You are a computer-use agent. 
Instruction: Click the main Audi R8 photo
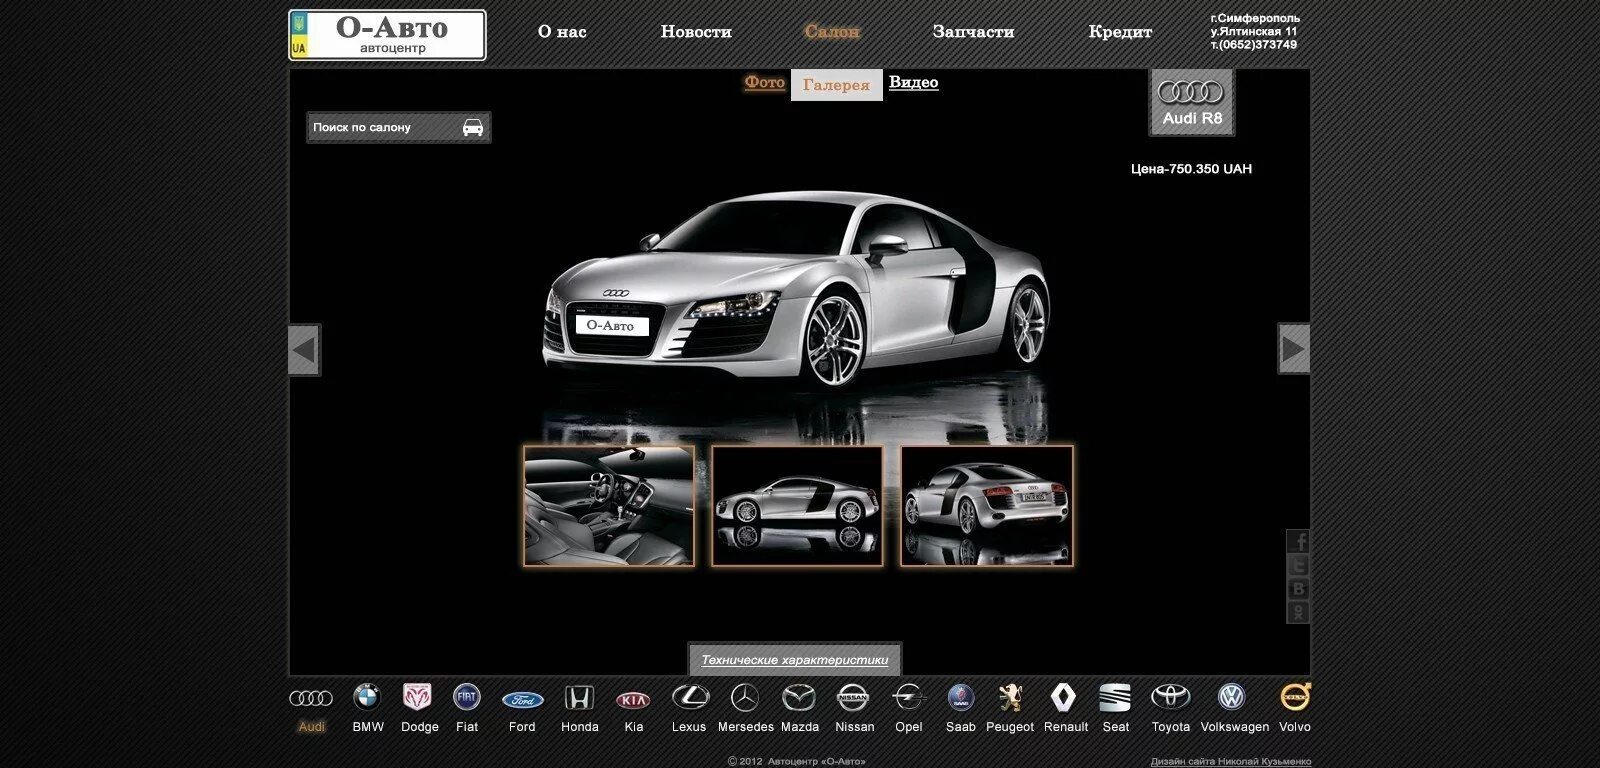point(797,290)
